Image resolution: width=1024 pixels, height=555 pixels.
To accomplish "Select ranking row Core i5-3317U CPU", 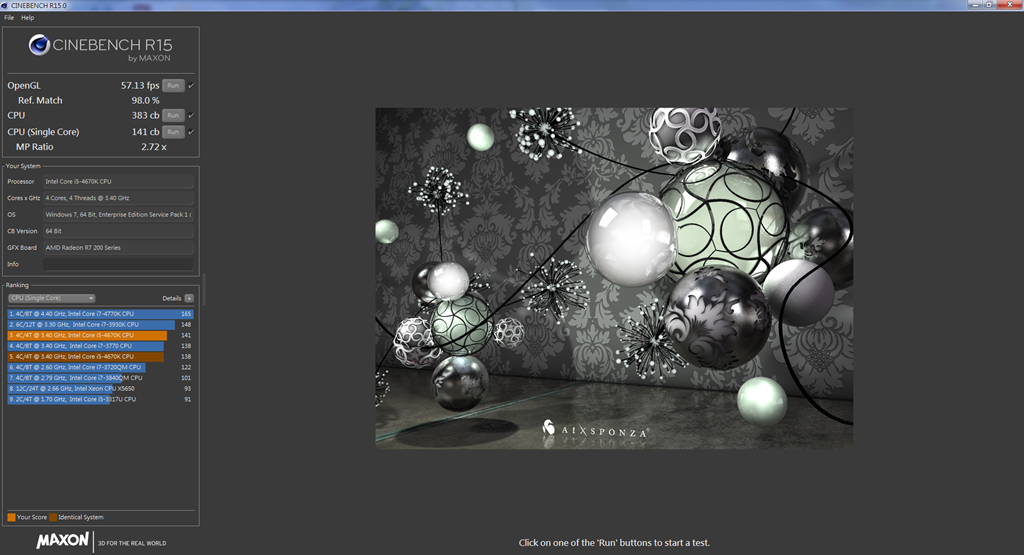I will click(101, 399).
